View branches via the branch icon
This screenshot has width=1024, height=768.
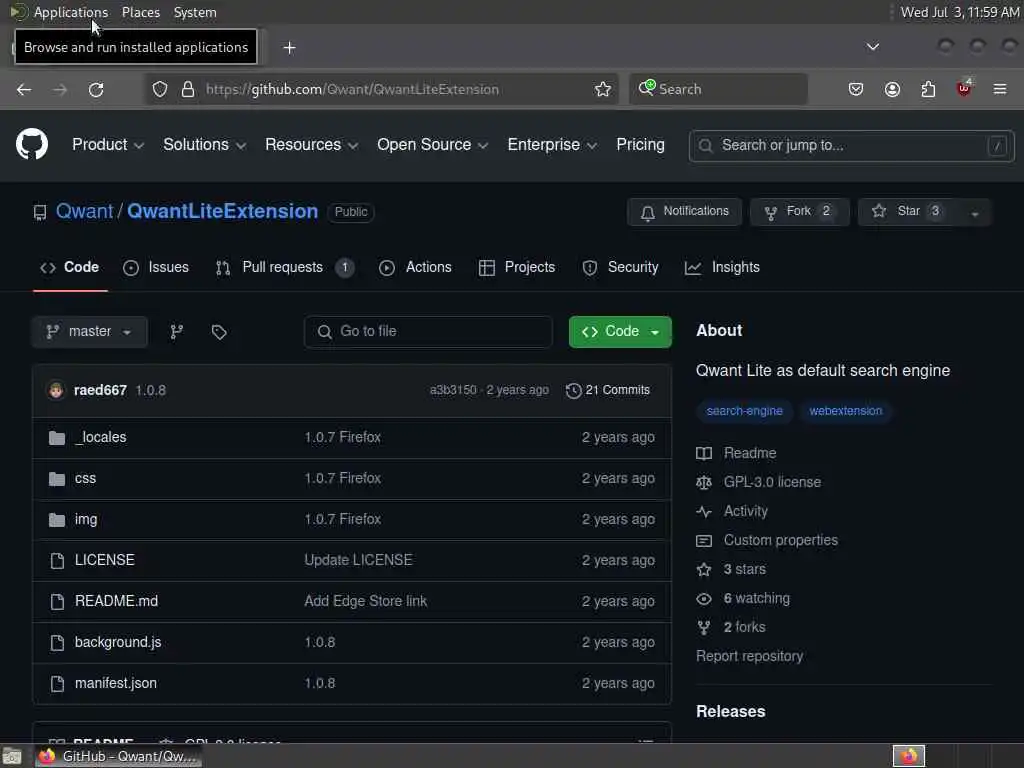[x=176, y=332]
